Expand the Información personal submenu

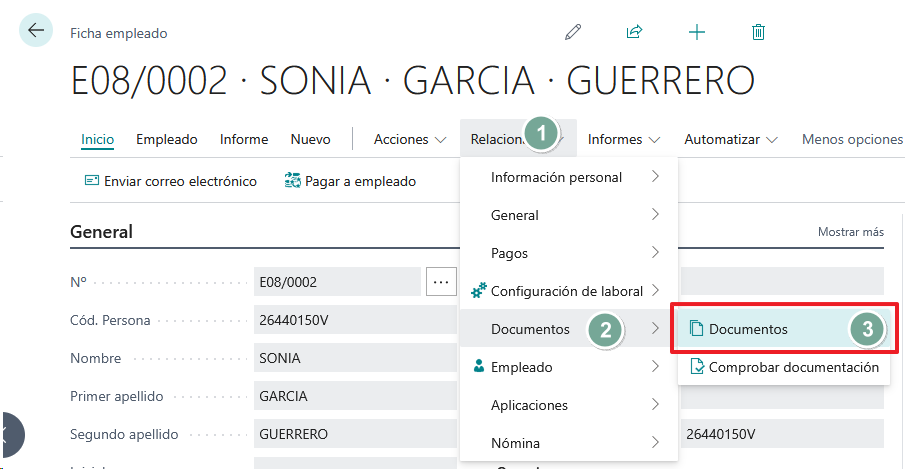coord(569,177)
